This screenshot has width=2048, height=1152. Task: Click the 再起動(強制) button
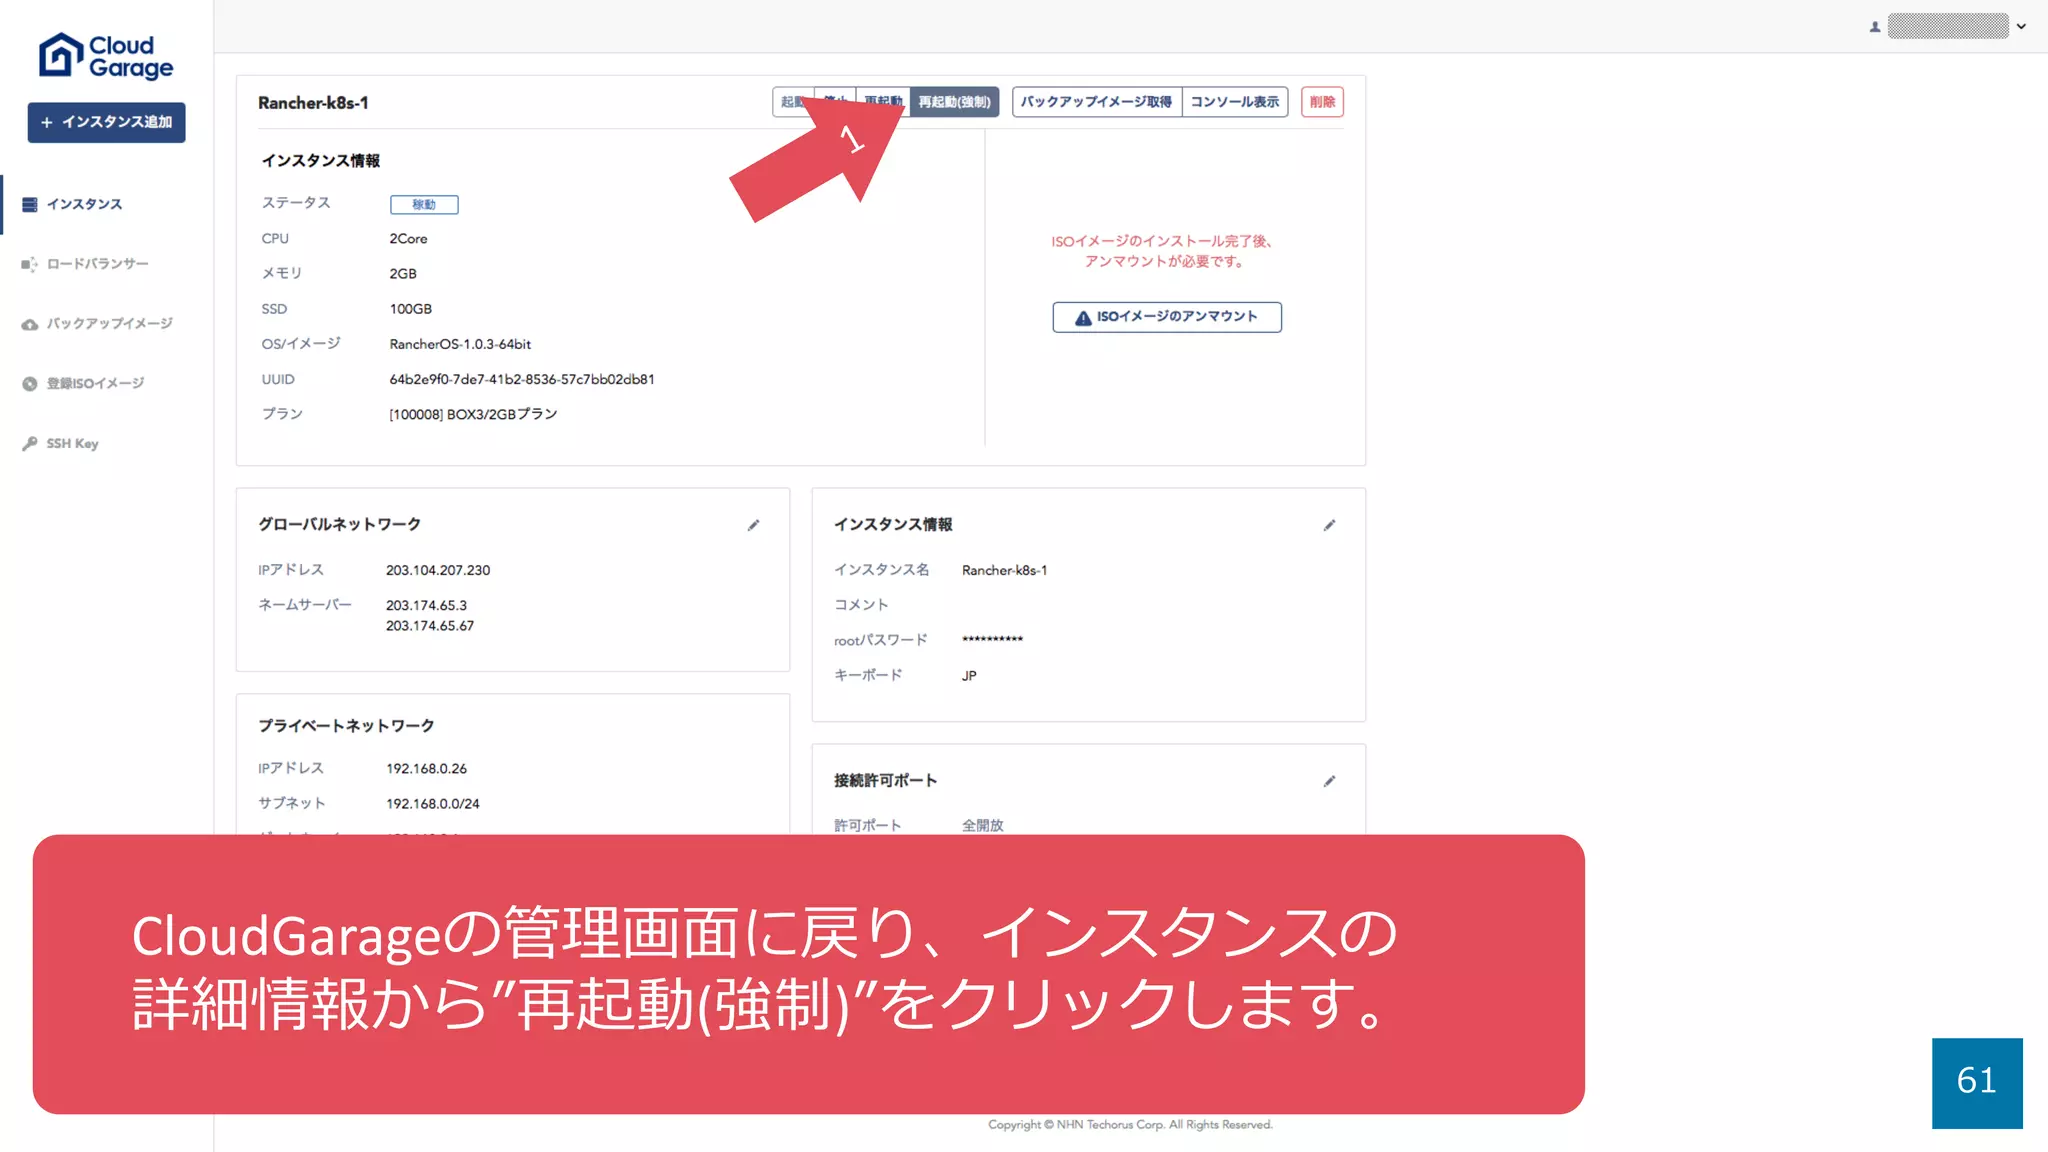pyautogui.click(x=954, y=102)
